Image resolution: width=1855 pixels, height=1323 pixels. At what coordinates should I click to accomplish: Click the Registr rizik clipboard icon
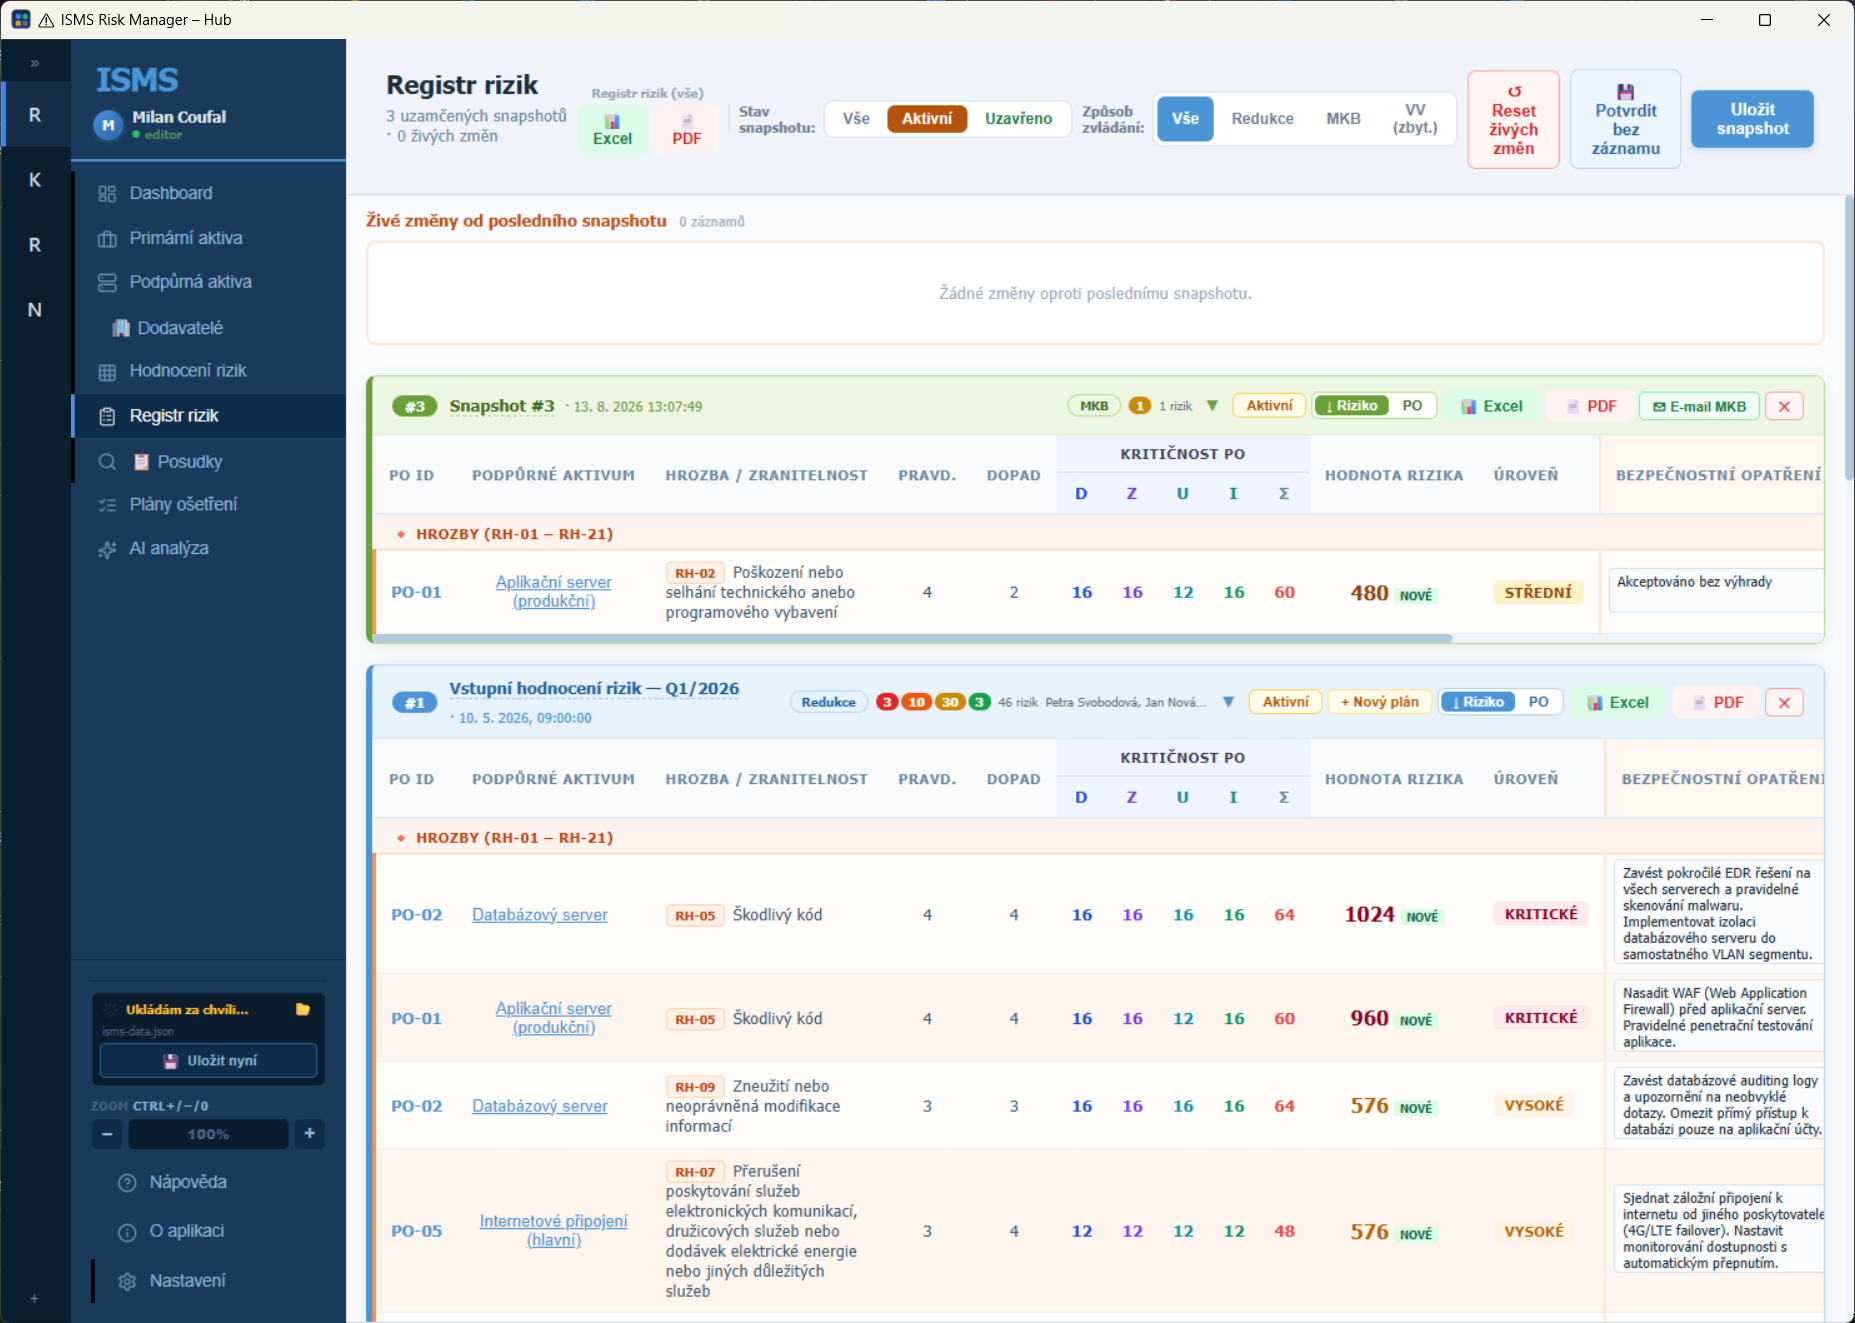pyautogui.click(x=107, y=416)
